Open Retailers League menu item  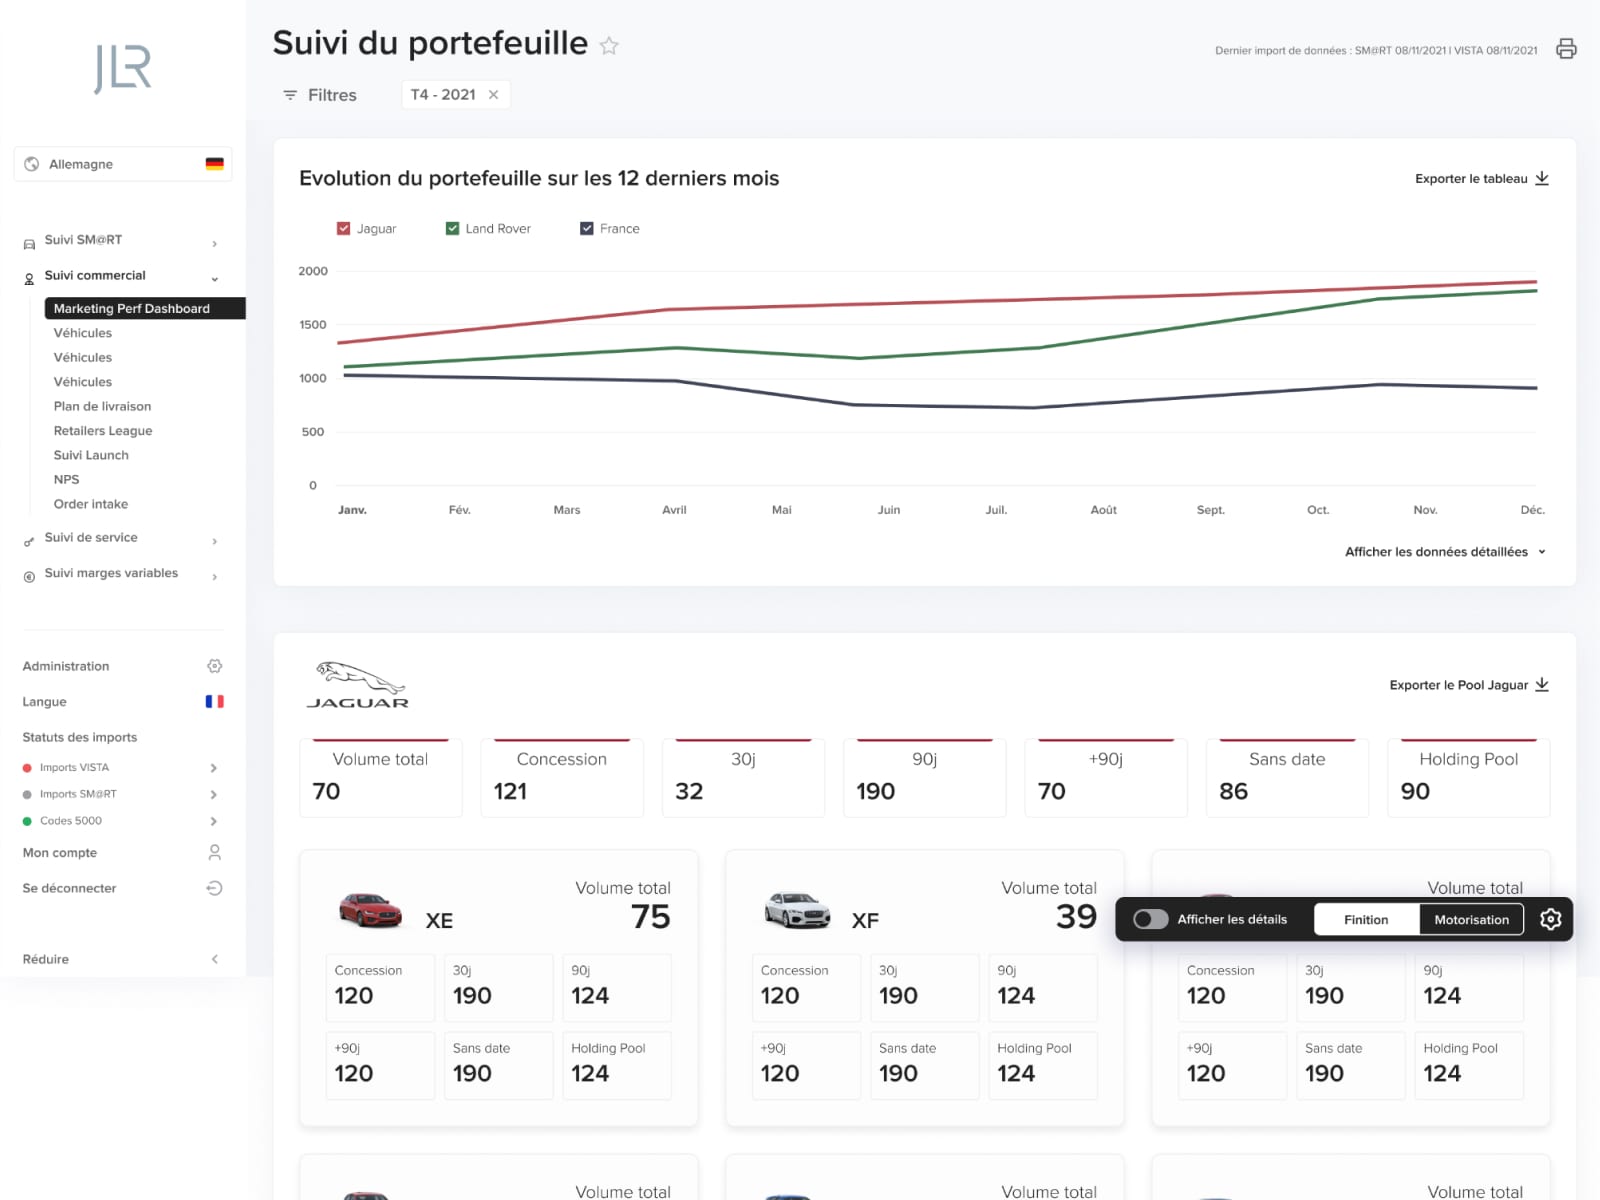(x=103, y=431)
